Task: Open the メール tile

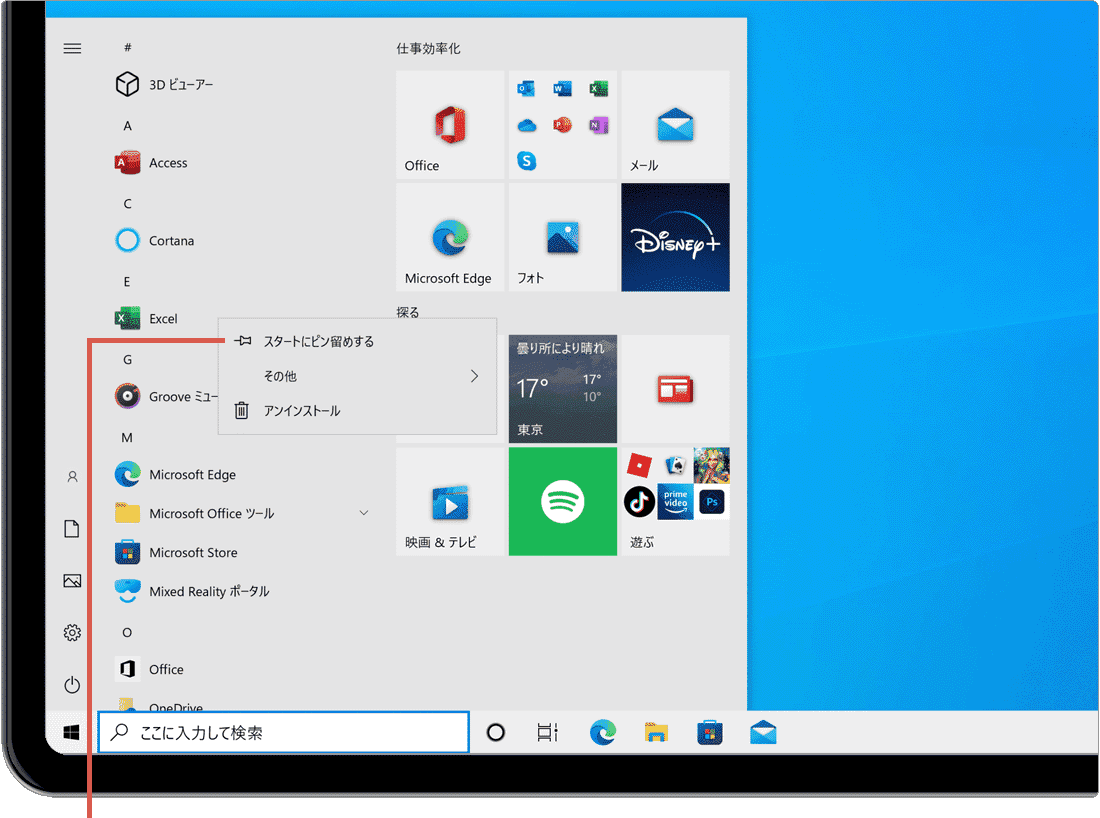Action: [675, 125]
